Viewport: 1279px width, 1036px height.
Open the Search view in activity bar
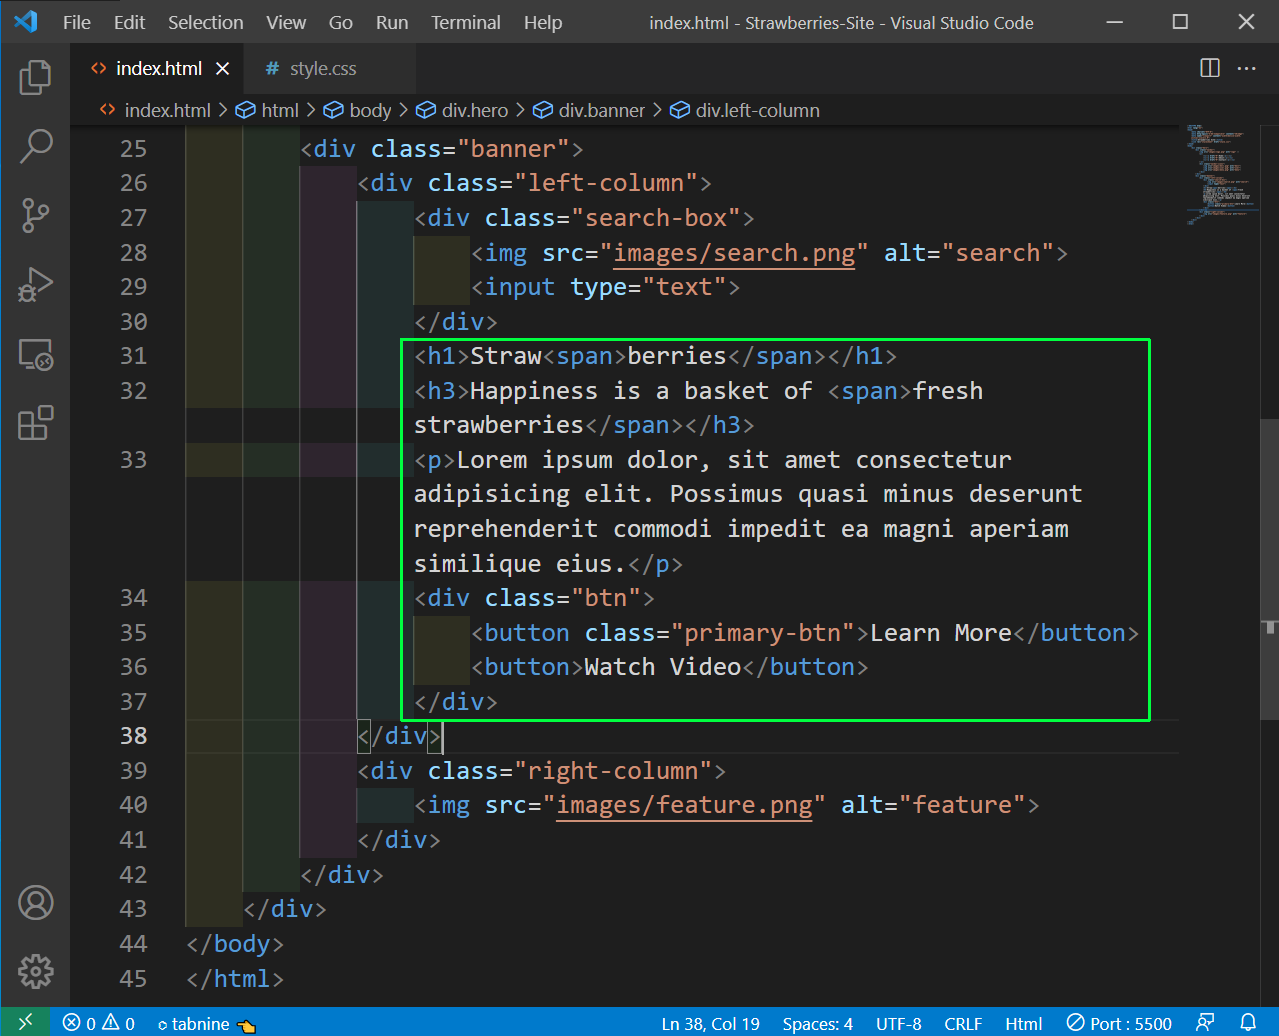(x=35, y=146)
